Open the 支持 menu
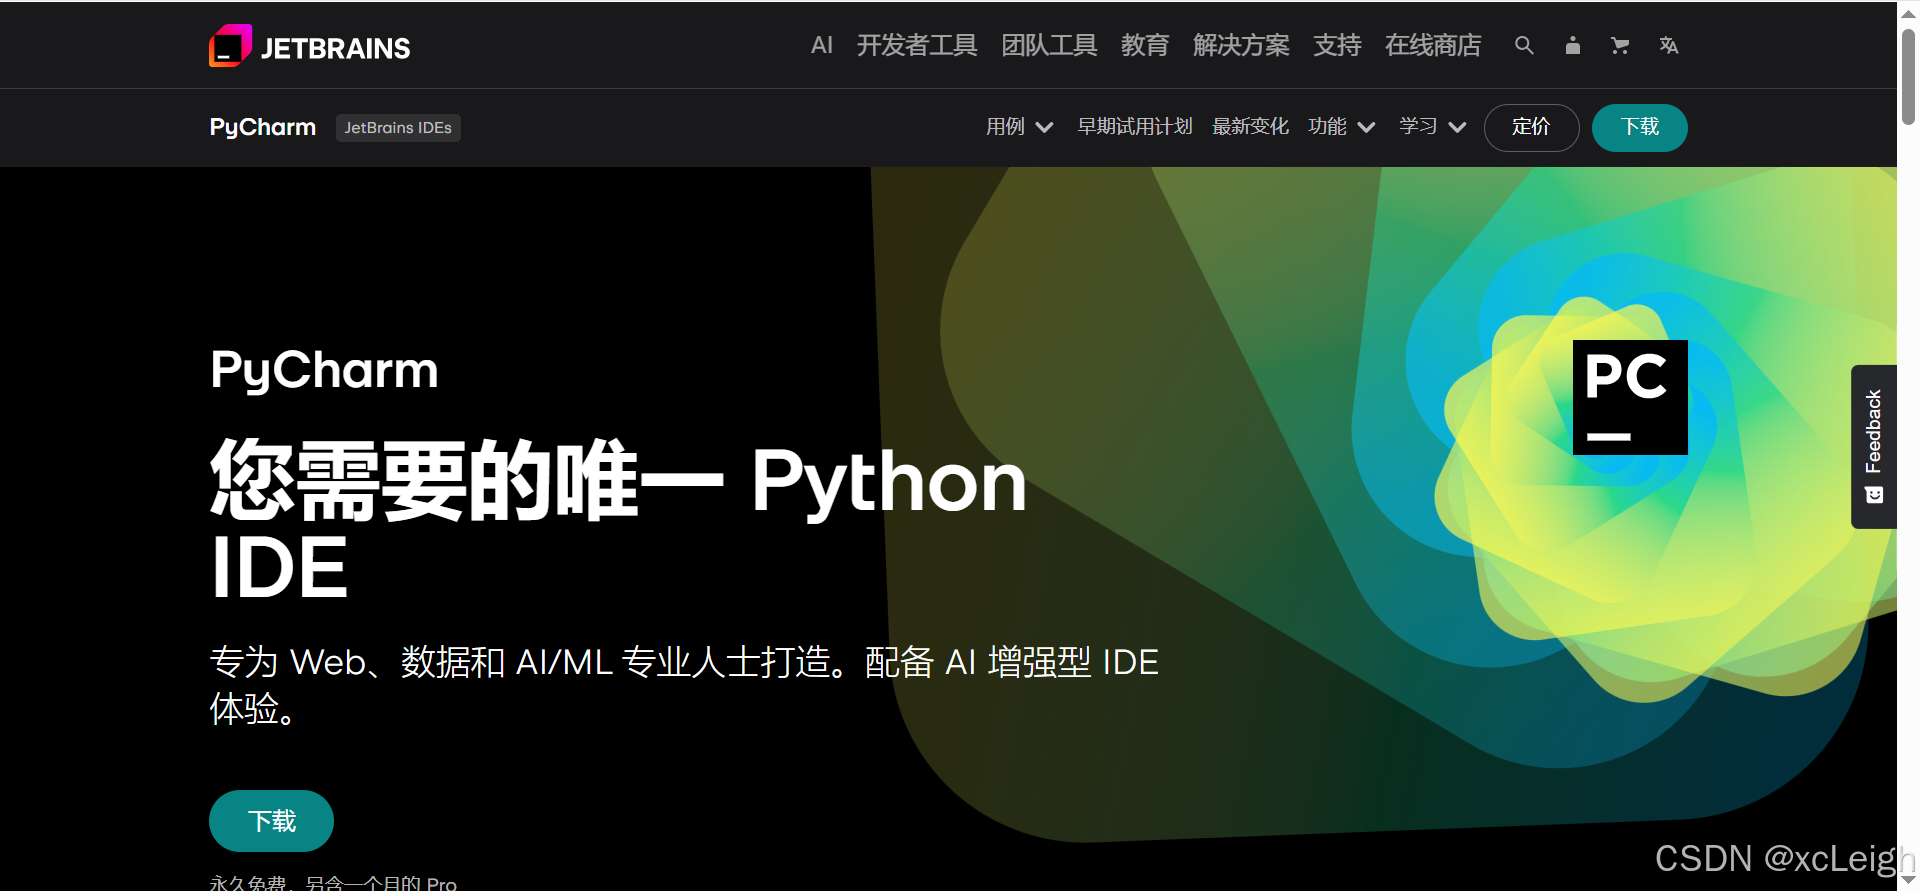1920x891 pixels. 1337,45
